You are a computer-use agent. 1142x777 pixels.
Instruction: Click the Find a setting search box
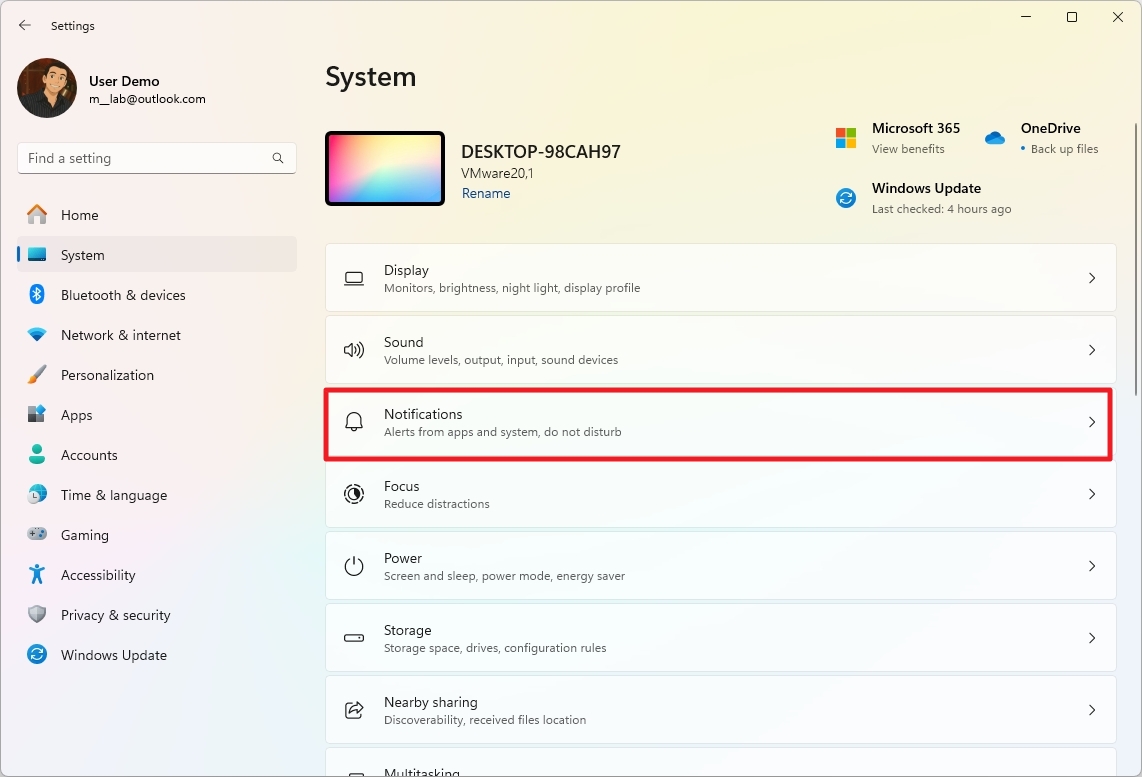145,158
